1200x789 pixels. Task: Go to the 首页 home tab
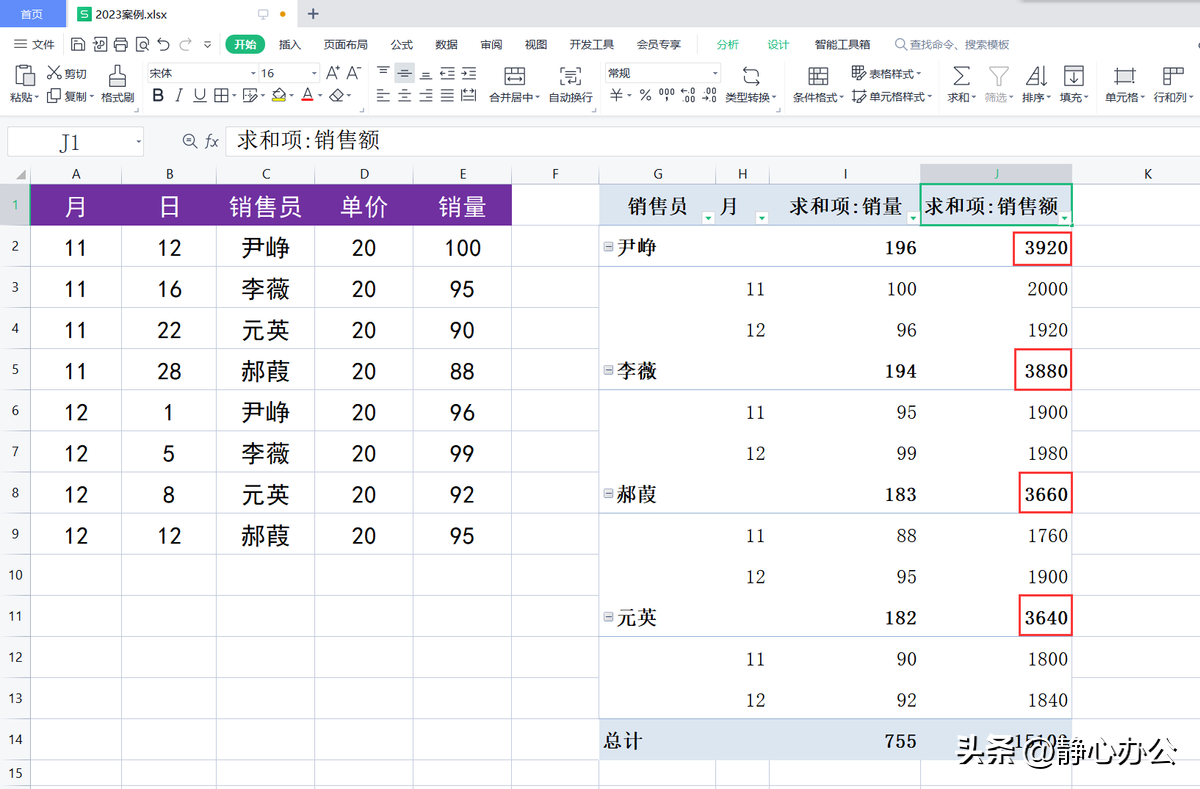(32, 14)
